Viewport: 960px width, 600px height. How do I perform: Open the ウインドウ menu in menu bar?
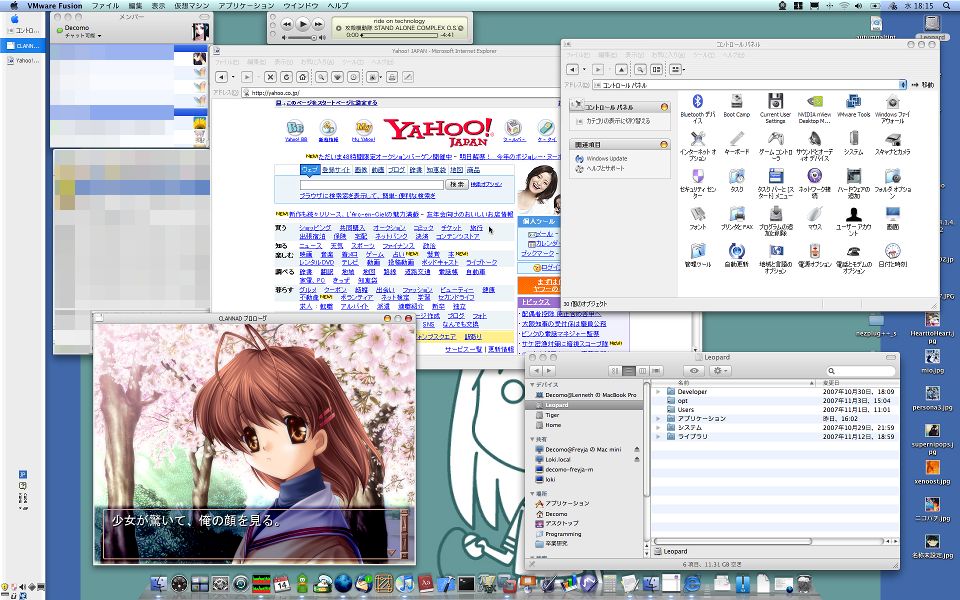click(301, 6)
